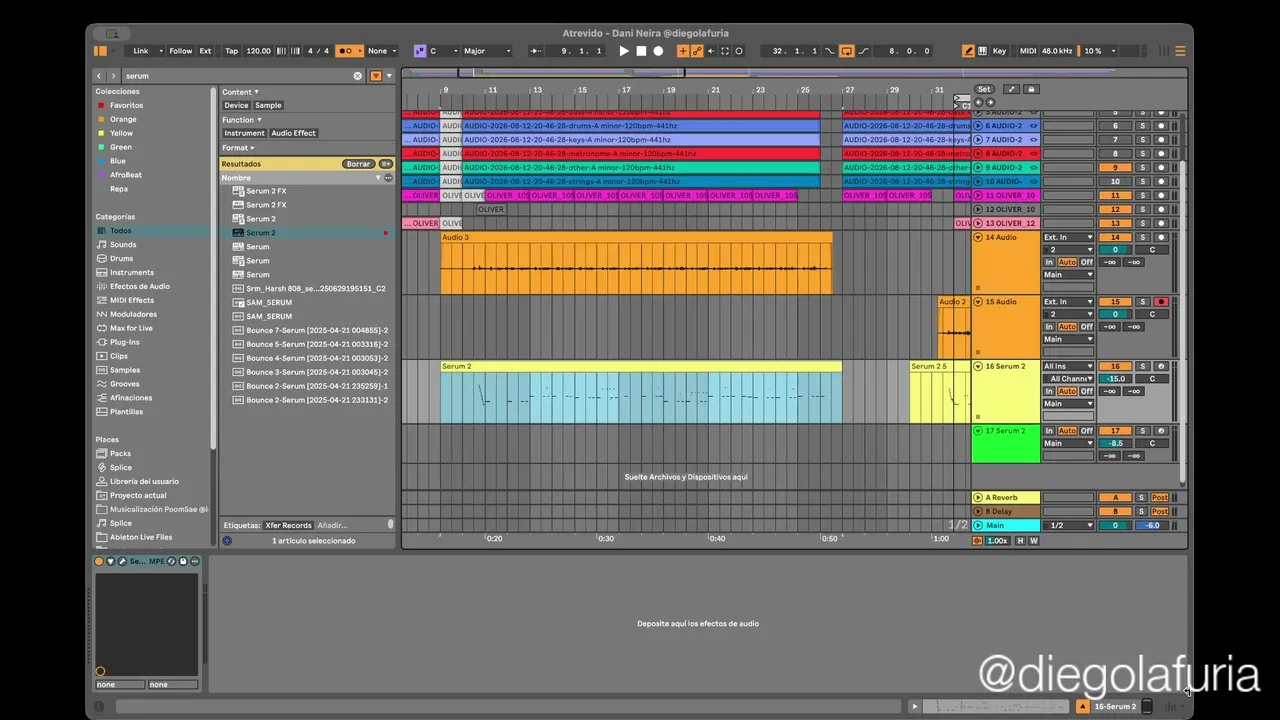Open track 14 Ext. In input dropdown

[1068, 237]
